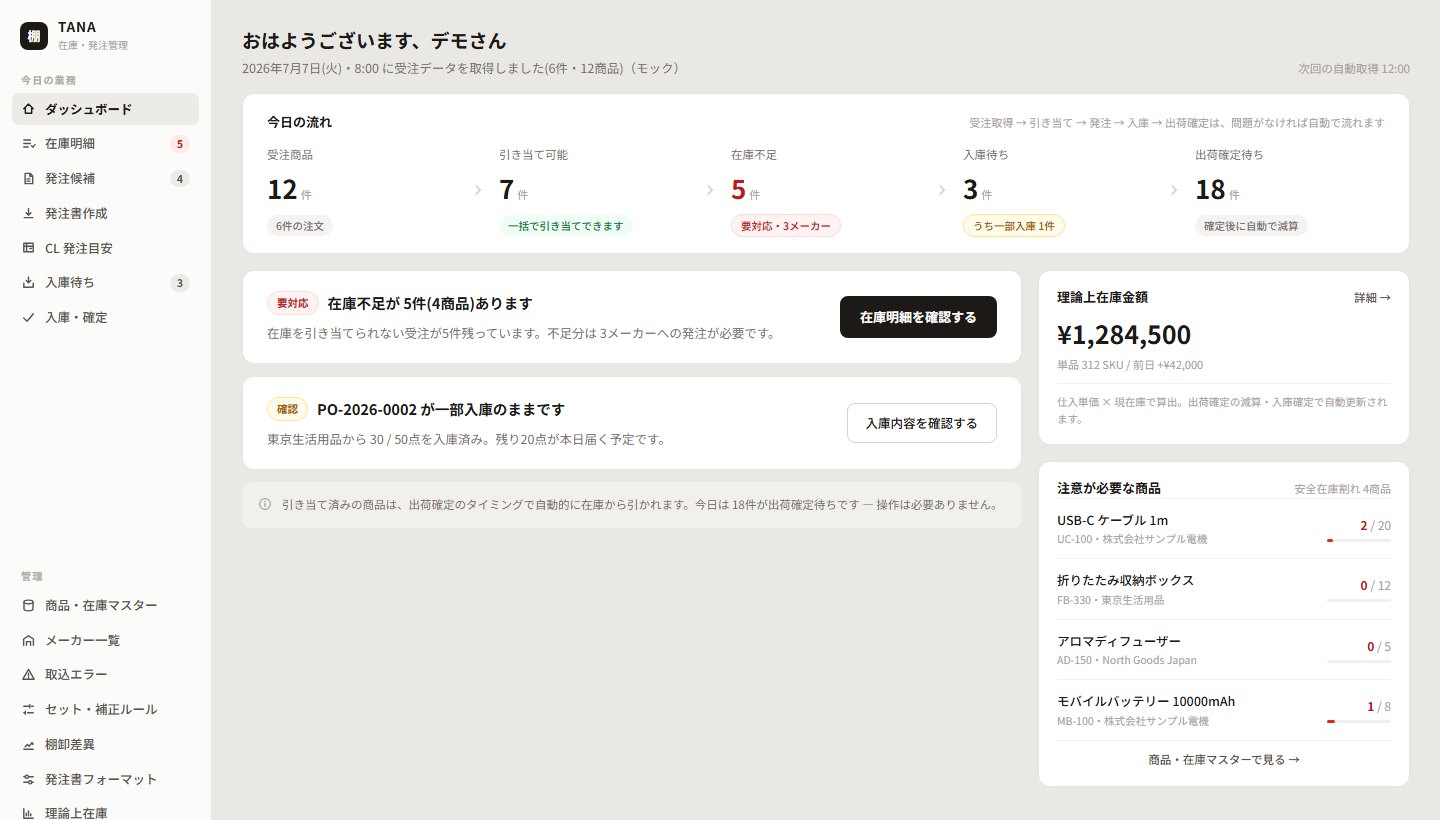Open the ダッシュボード menu item
This screenshot has height=820, width=1440.
pos(105,109)
